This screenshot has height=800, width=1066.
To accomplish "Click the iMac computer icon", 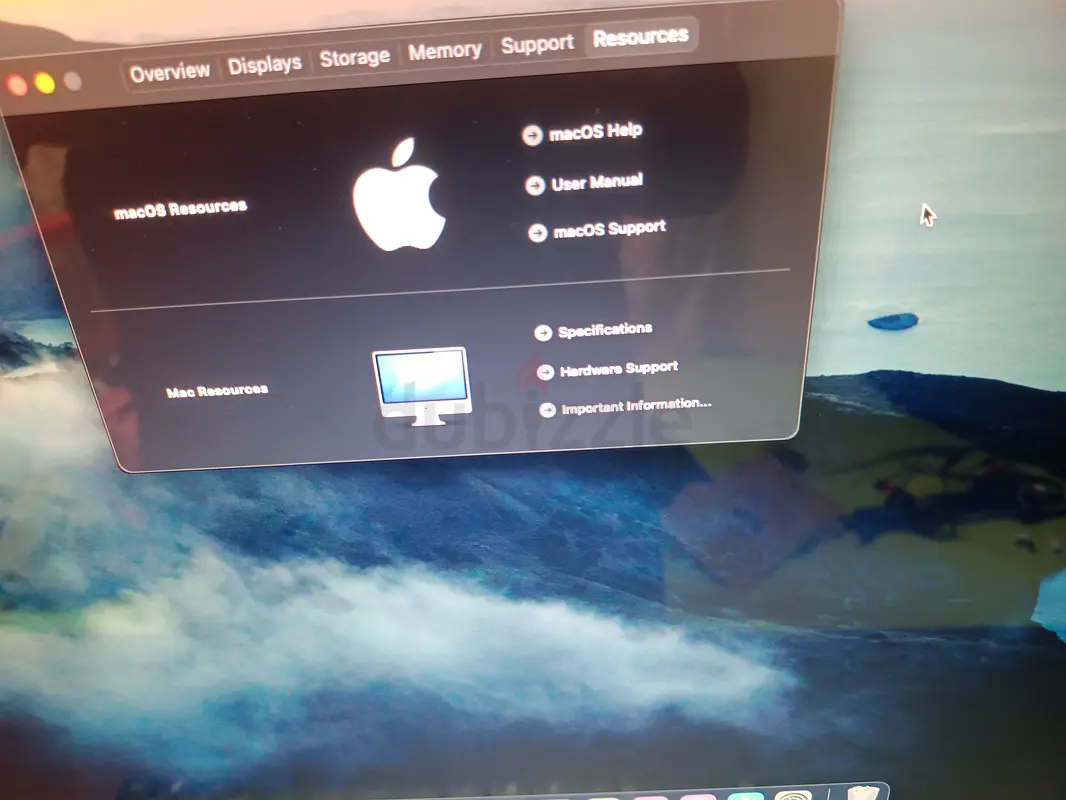I will [x=420, y=385].
